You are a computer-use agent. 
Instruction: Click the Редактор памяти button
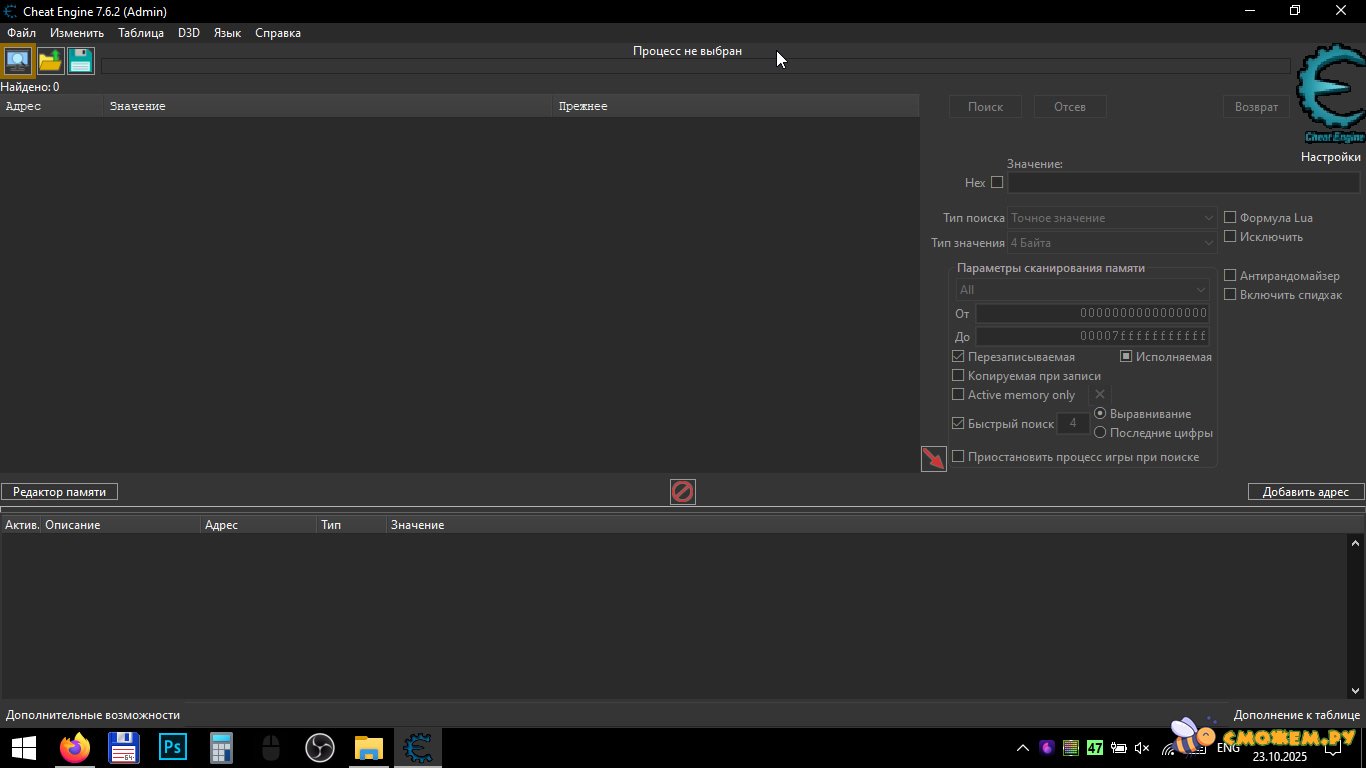click(x=59, y=492)
